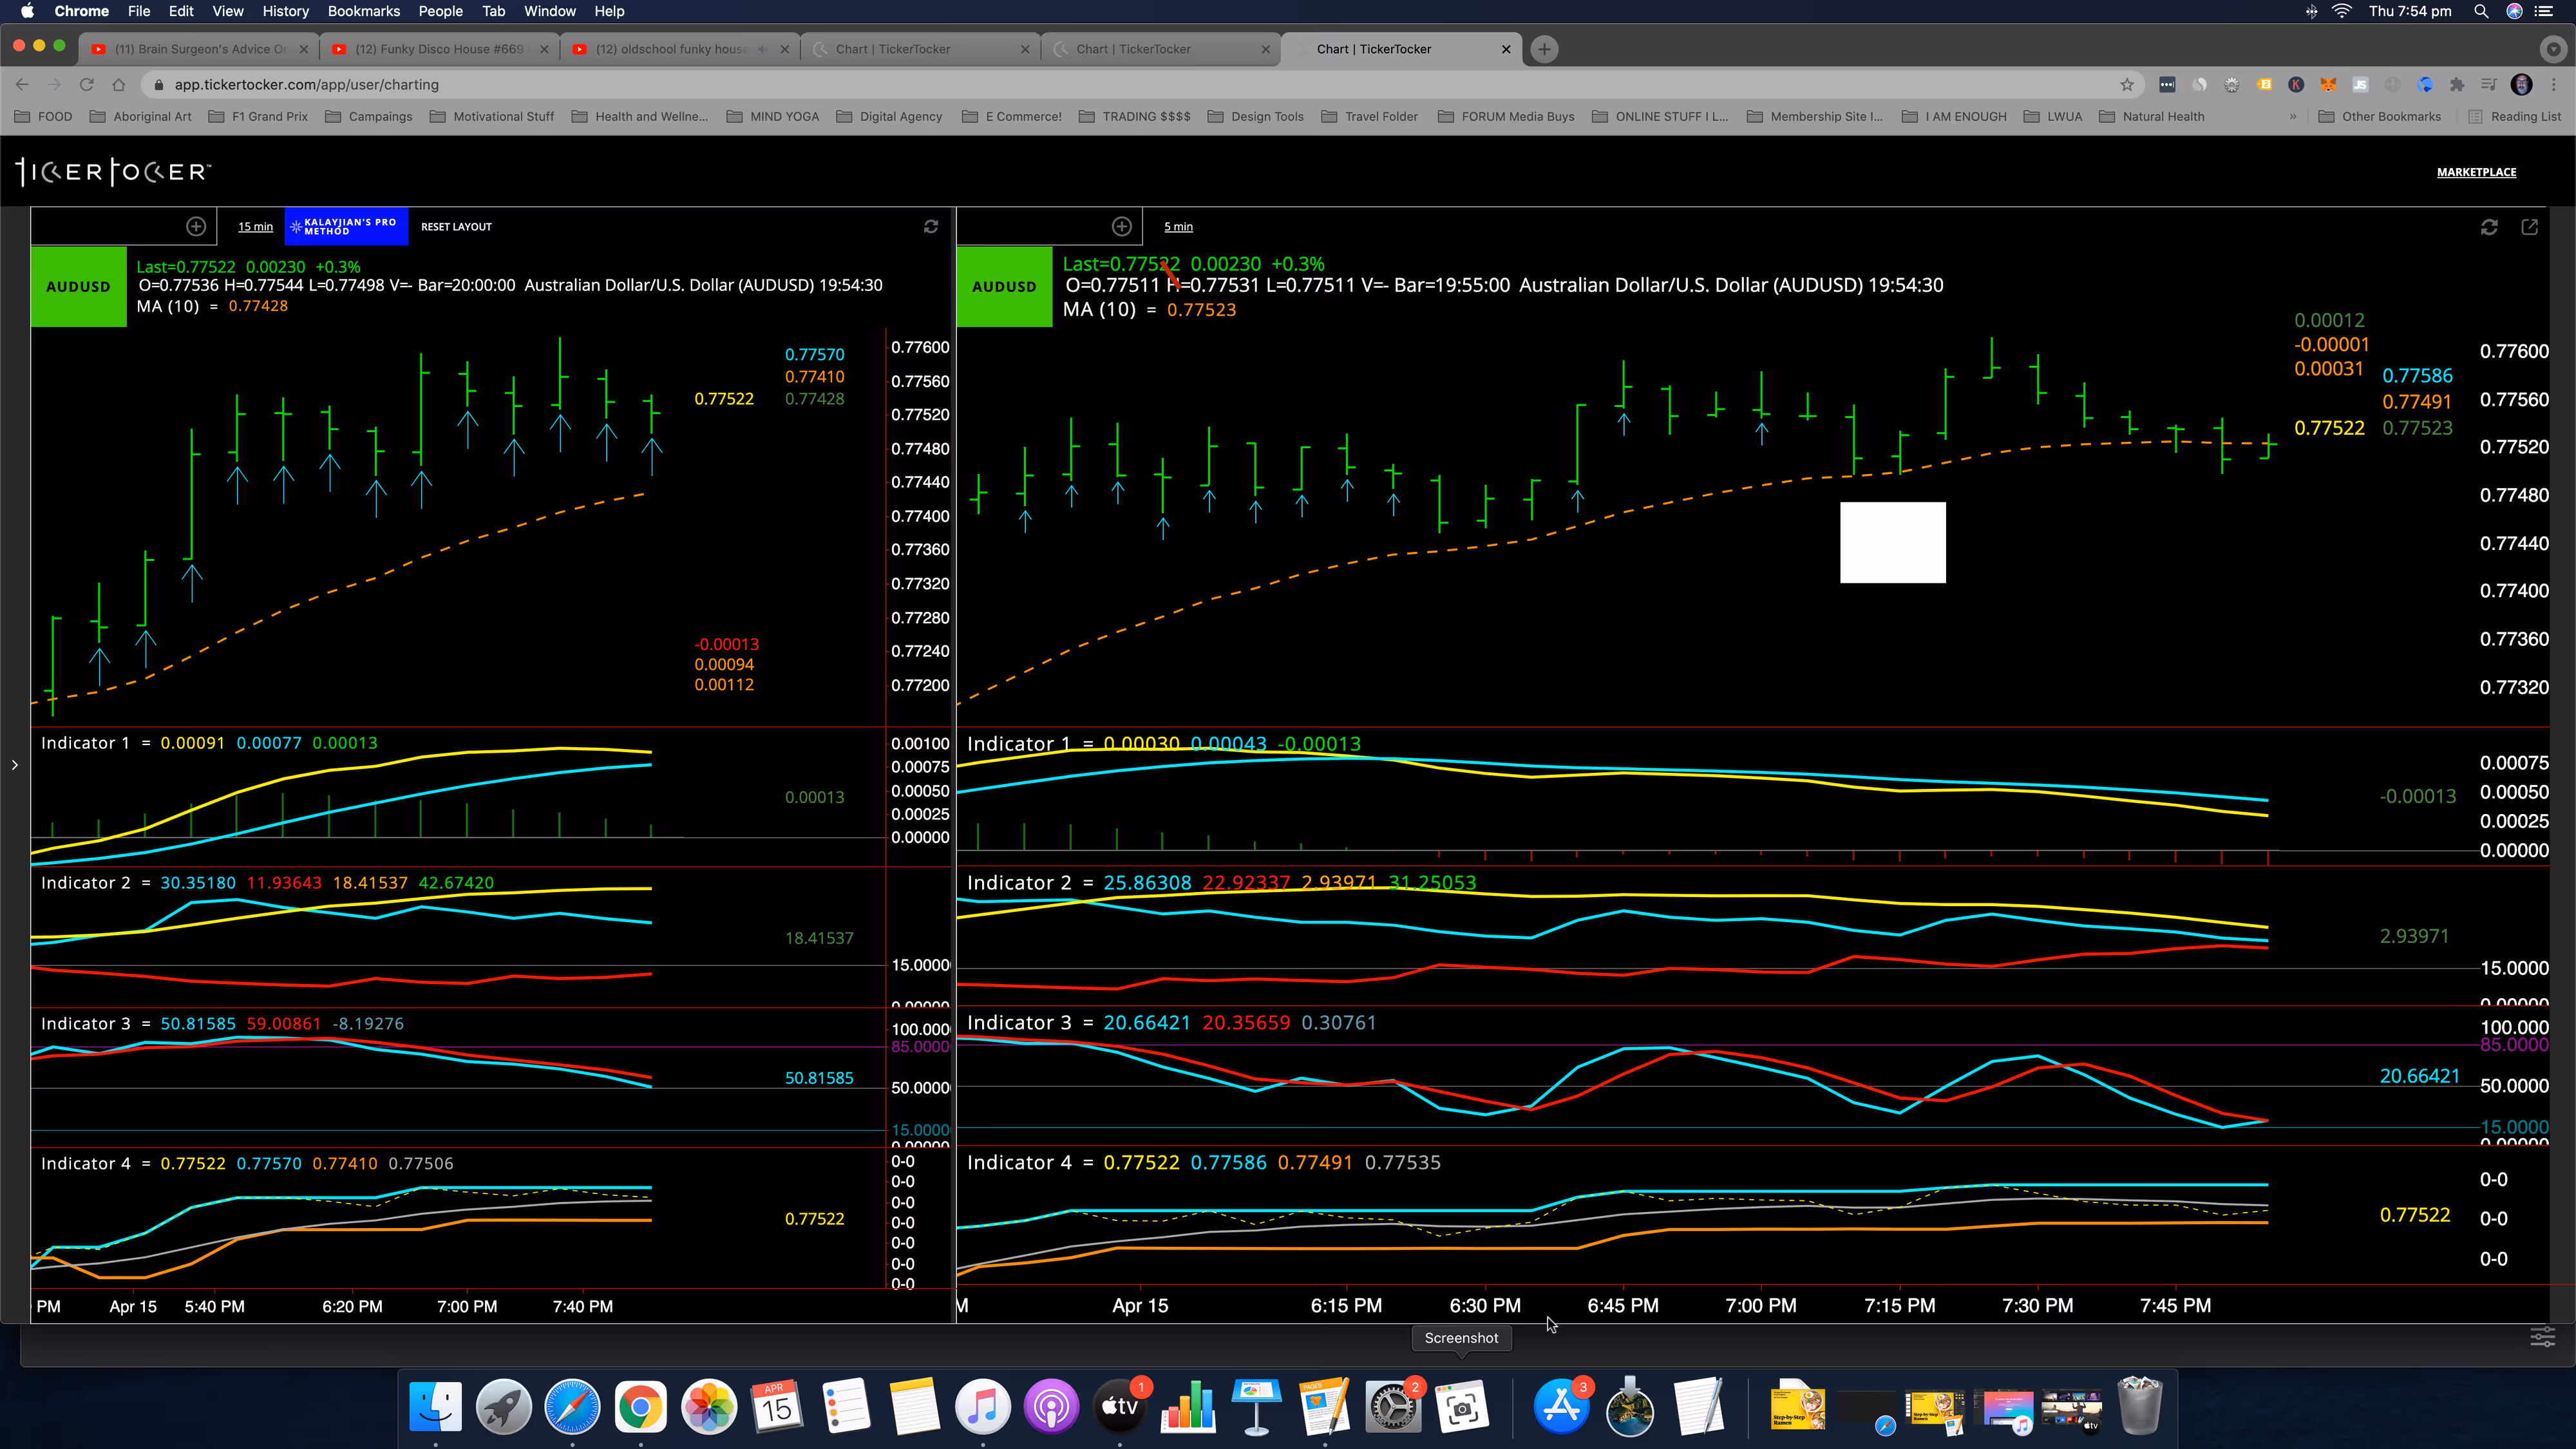Click the Reset Layout button
This screenshot has height=1449, width=2576.
(456, 227)
